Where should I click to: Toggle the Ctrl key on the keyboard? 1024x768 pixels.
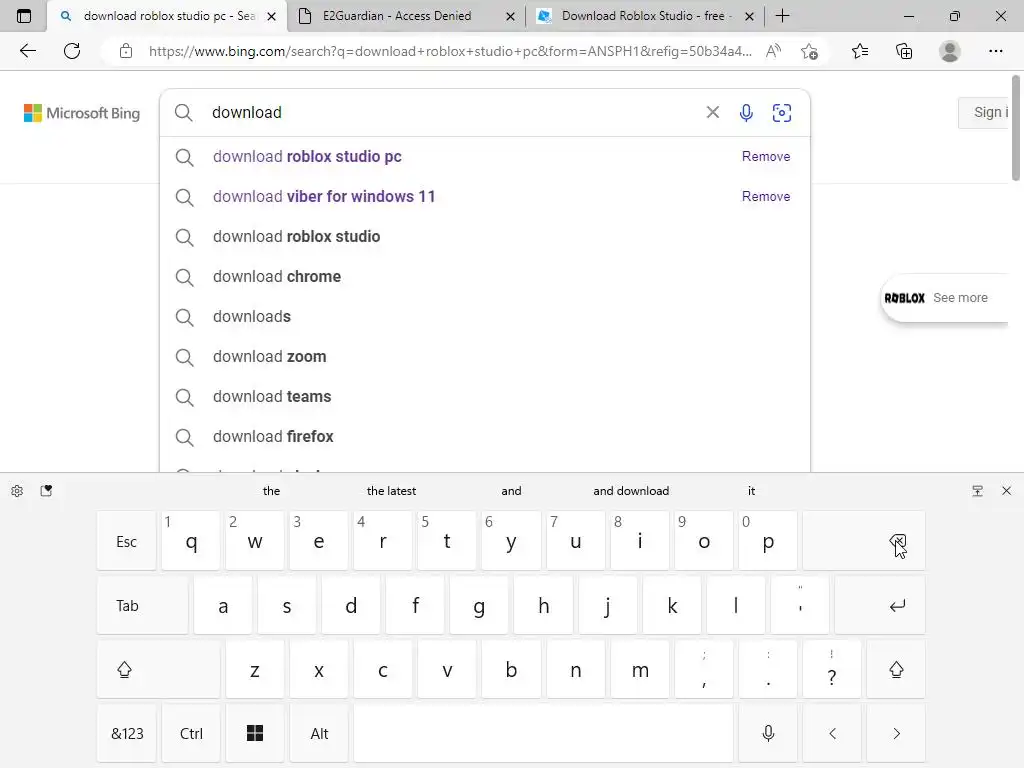coord(191,733)
